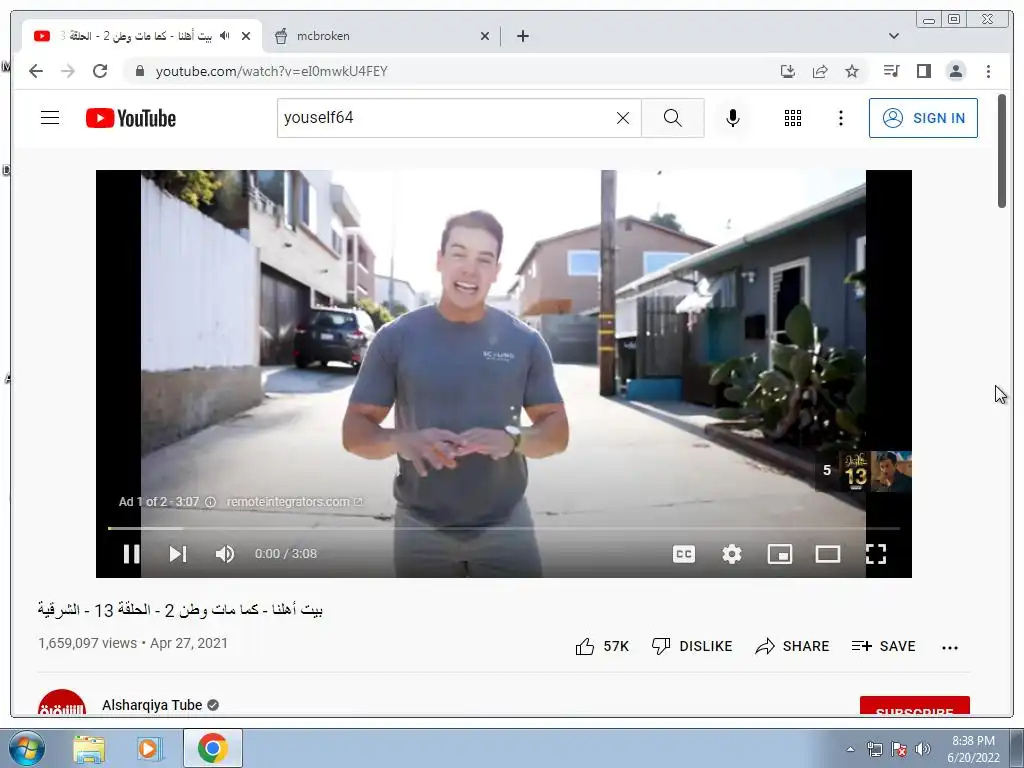
Task: Subscribe to Alsharqiya Tube
Action: click(914, 706)
